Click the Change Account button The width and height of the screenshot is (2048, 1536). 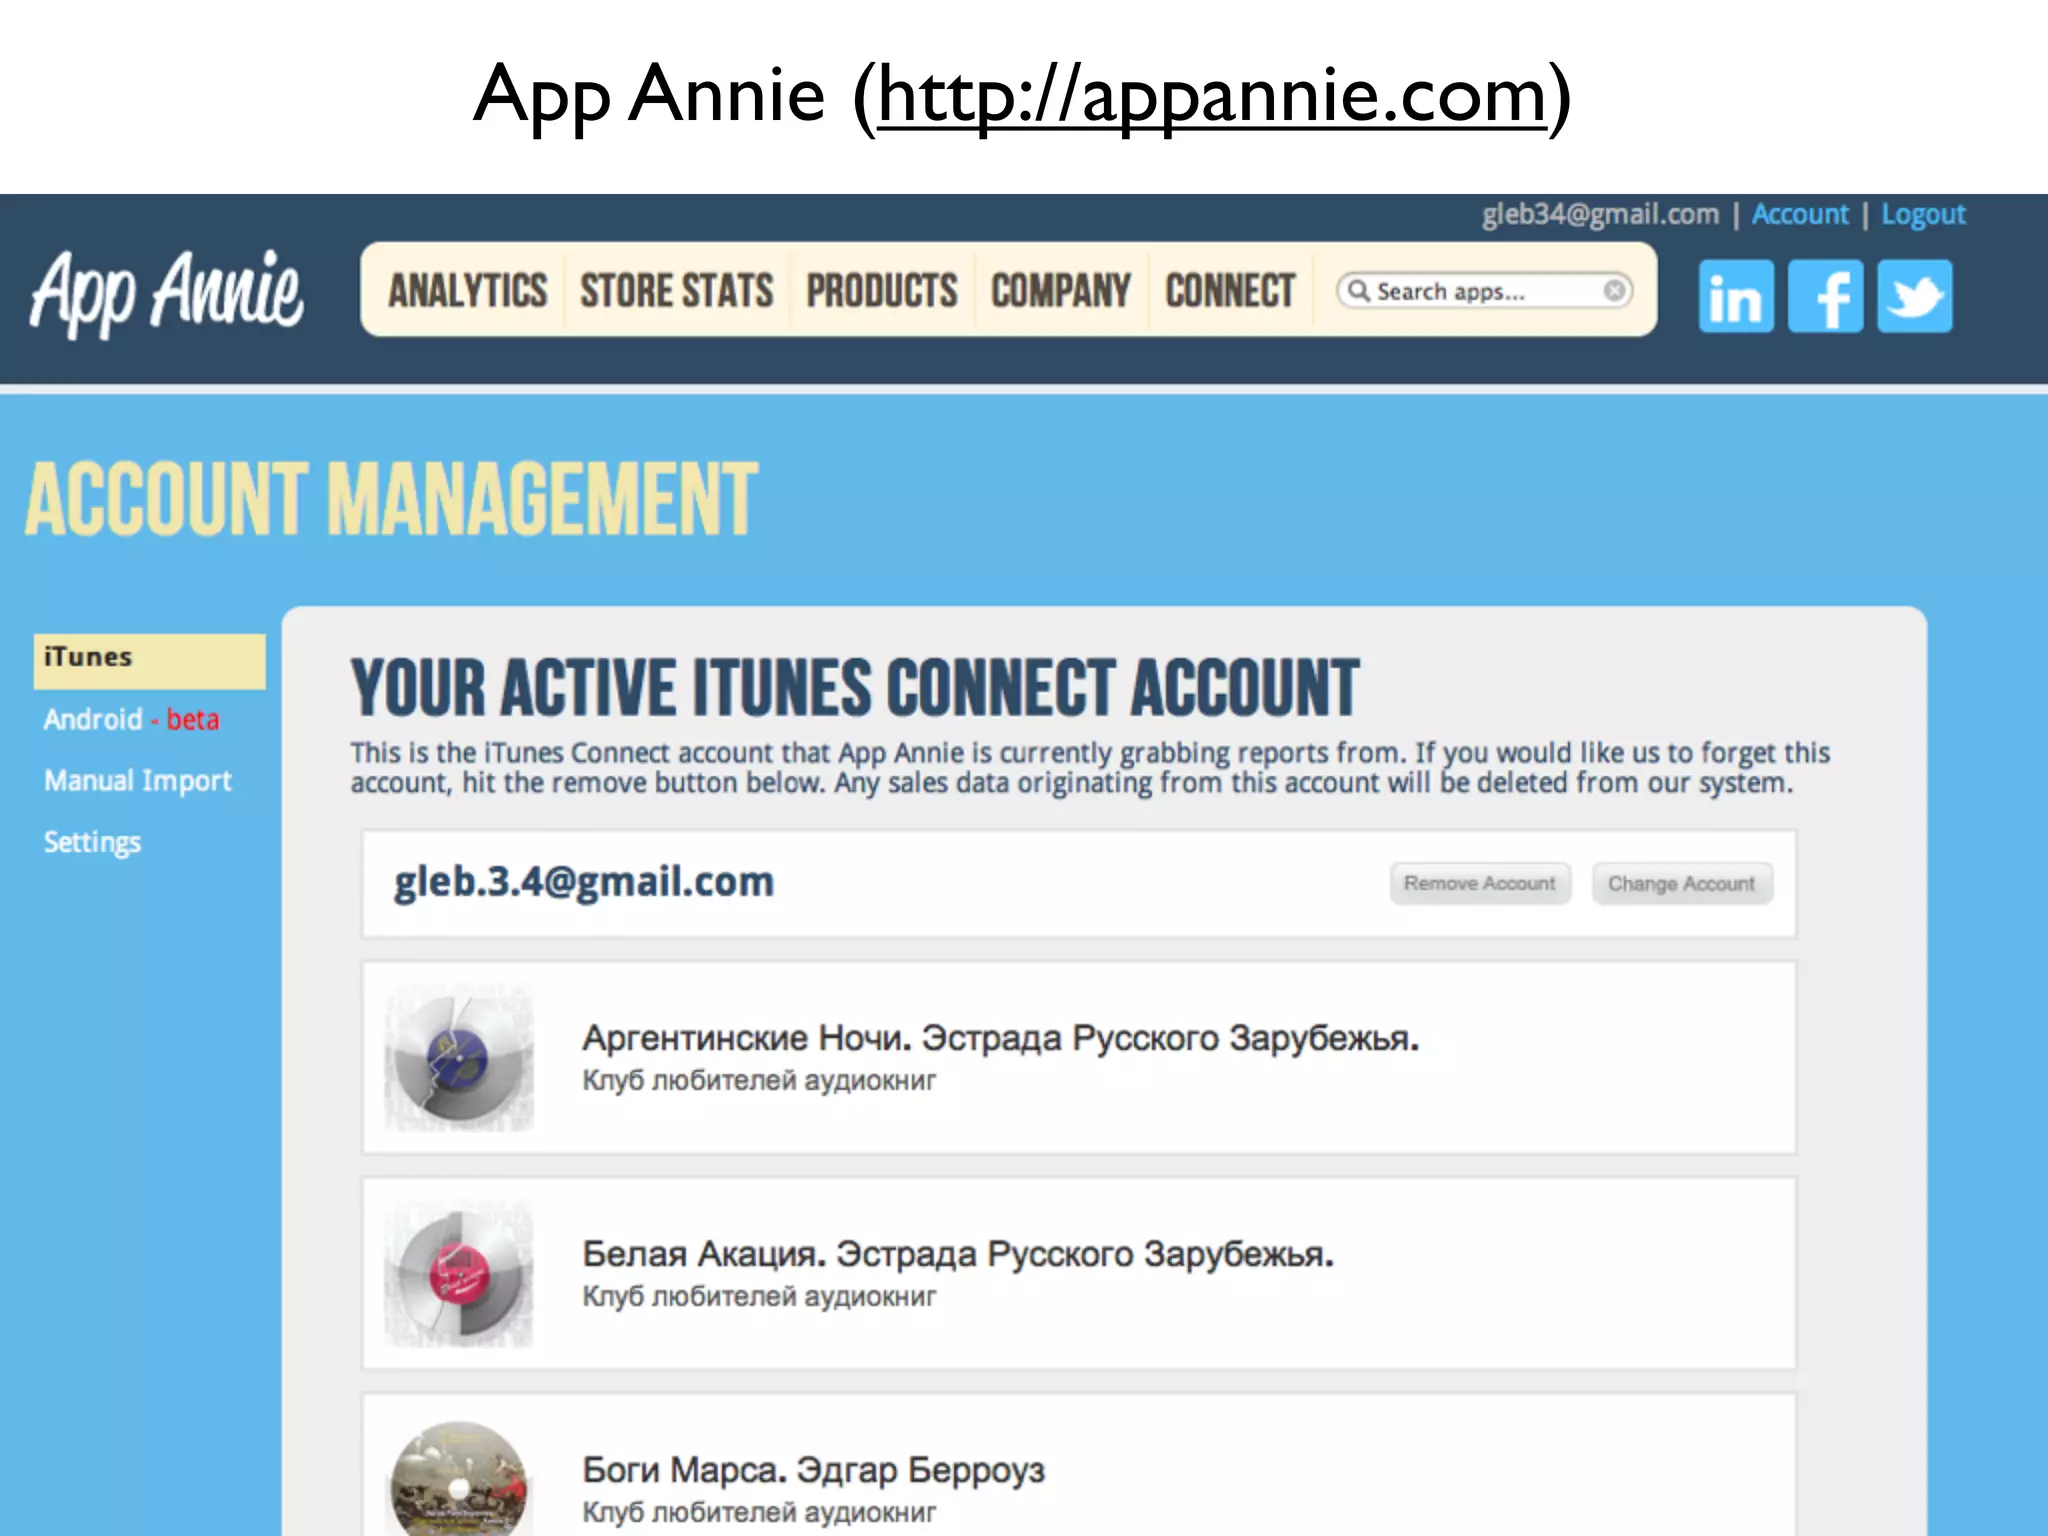1682,884
